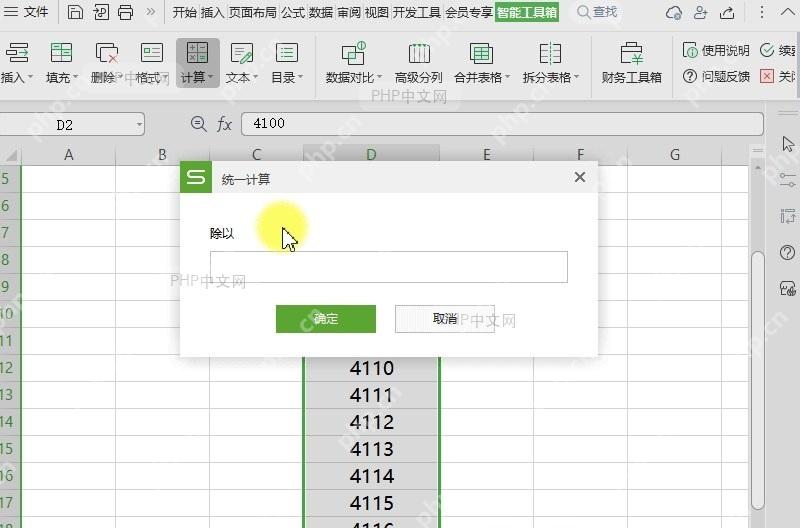Click 问题反馈

[716, 77]
